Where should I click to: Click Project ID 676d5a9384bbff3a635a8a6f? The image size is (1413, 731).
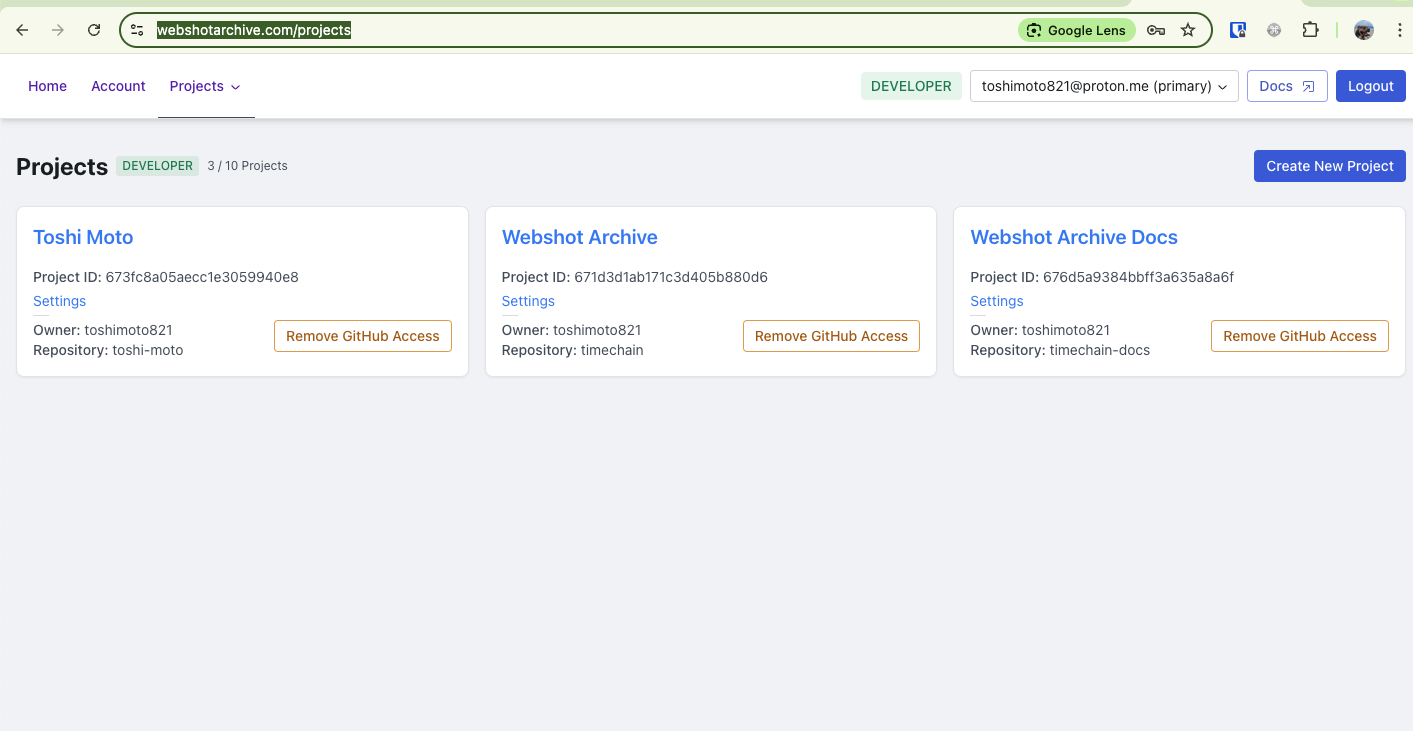1102,277
